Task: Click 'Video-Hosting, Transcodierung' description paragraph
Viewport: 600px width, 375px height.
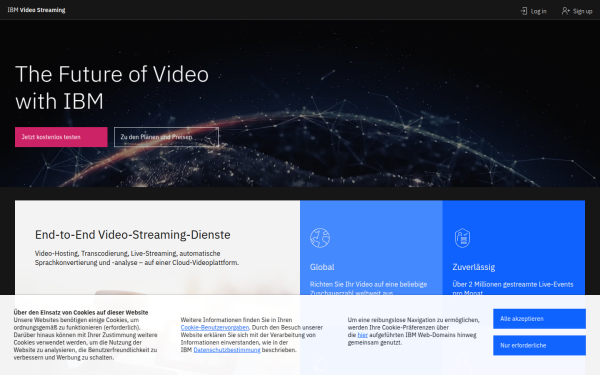Action: point(137,258)
